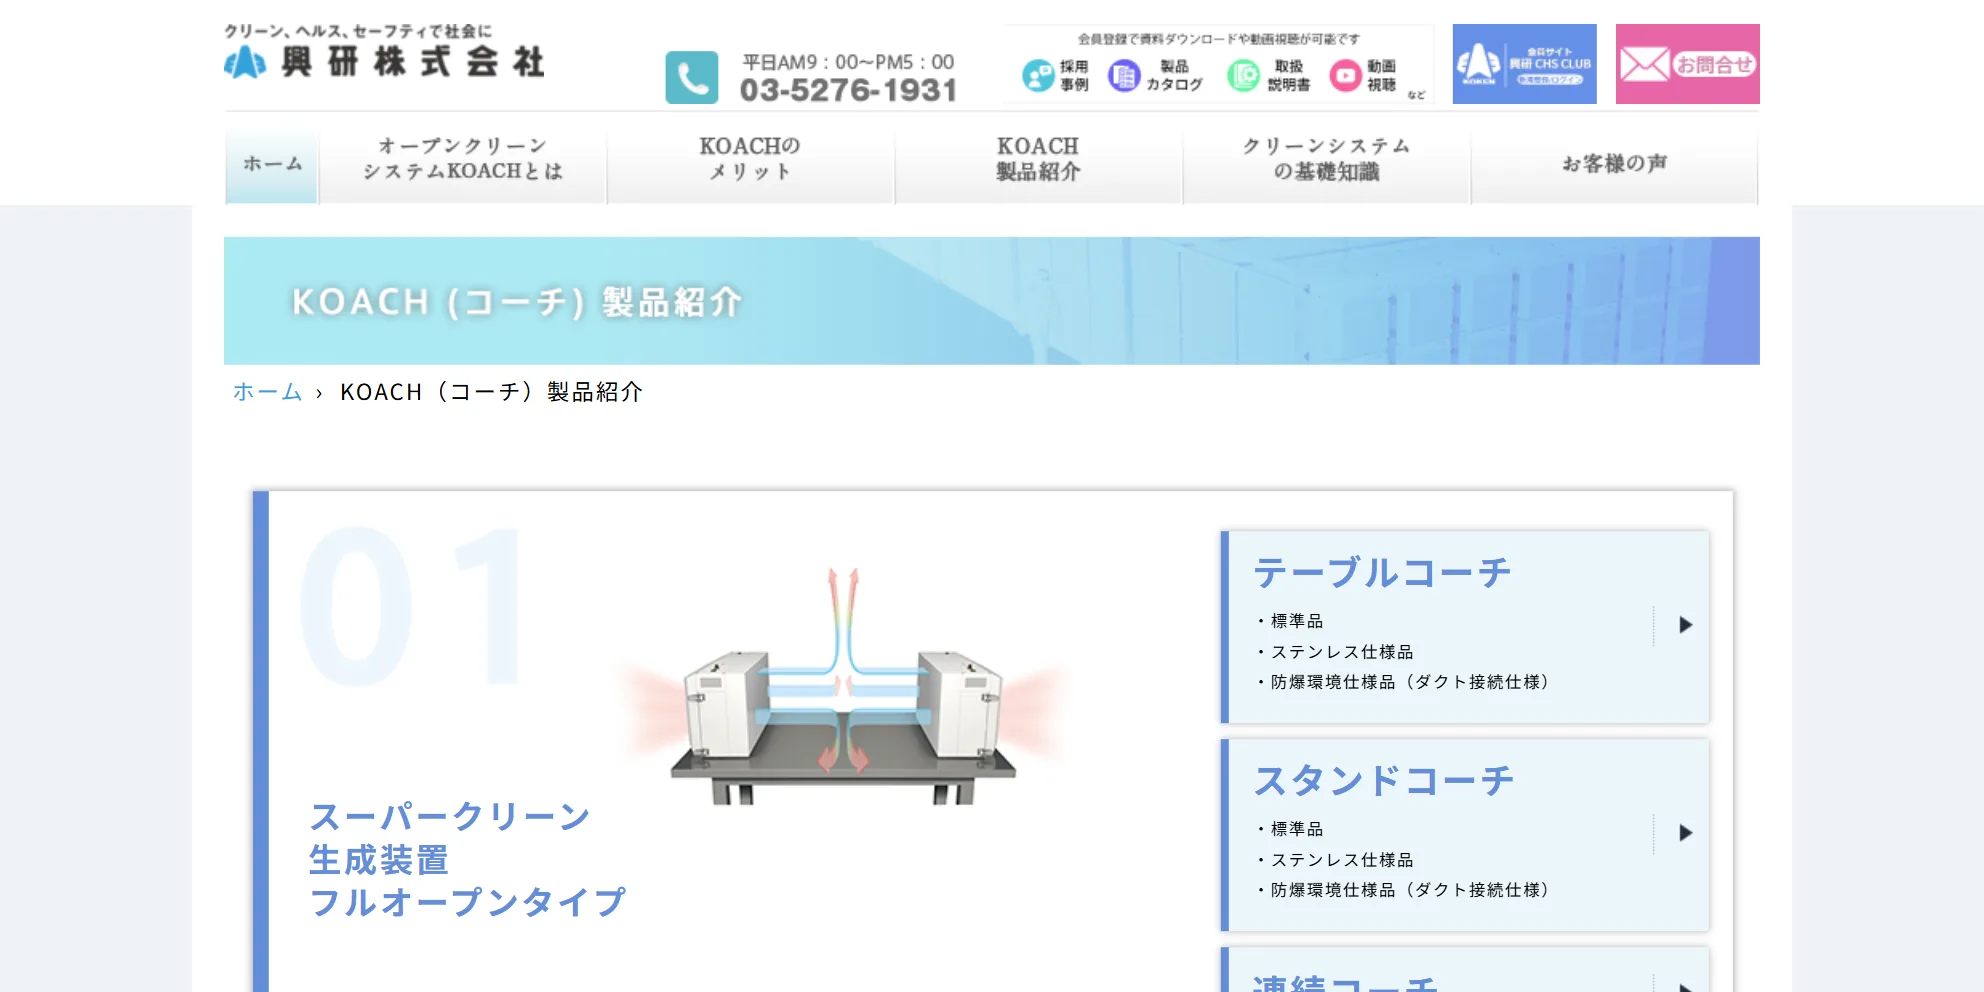The image size is (1984, 992).
Task: Open the CHS CLUB member site banner
Action: 1524,64
